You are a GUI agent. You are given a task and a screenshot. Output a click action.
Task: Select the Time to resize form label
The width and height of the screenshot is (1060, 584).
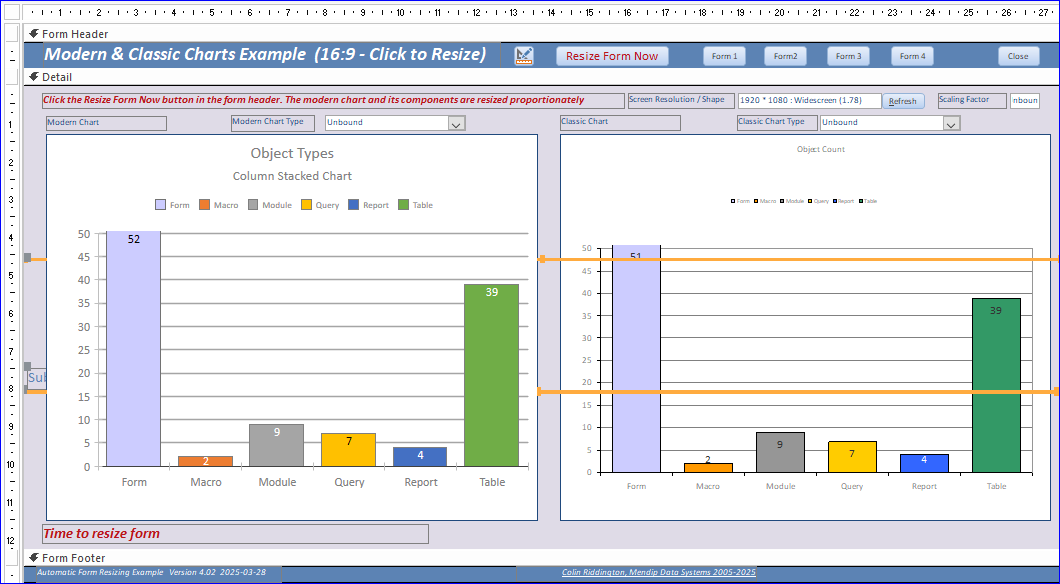tap(235, 534)
